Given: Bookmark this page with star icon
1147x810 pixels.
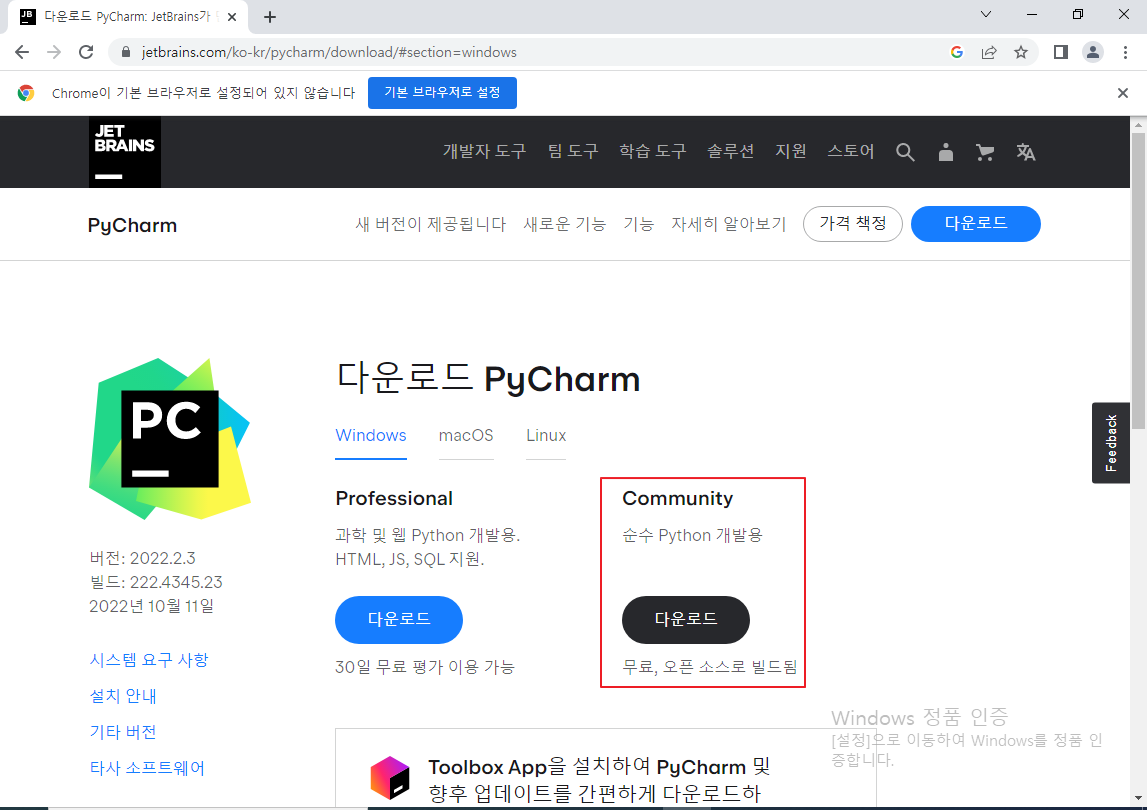Looking at the screenshot, I should tap(1021, 52).
